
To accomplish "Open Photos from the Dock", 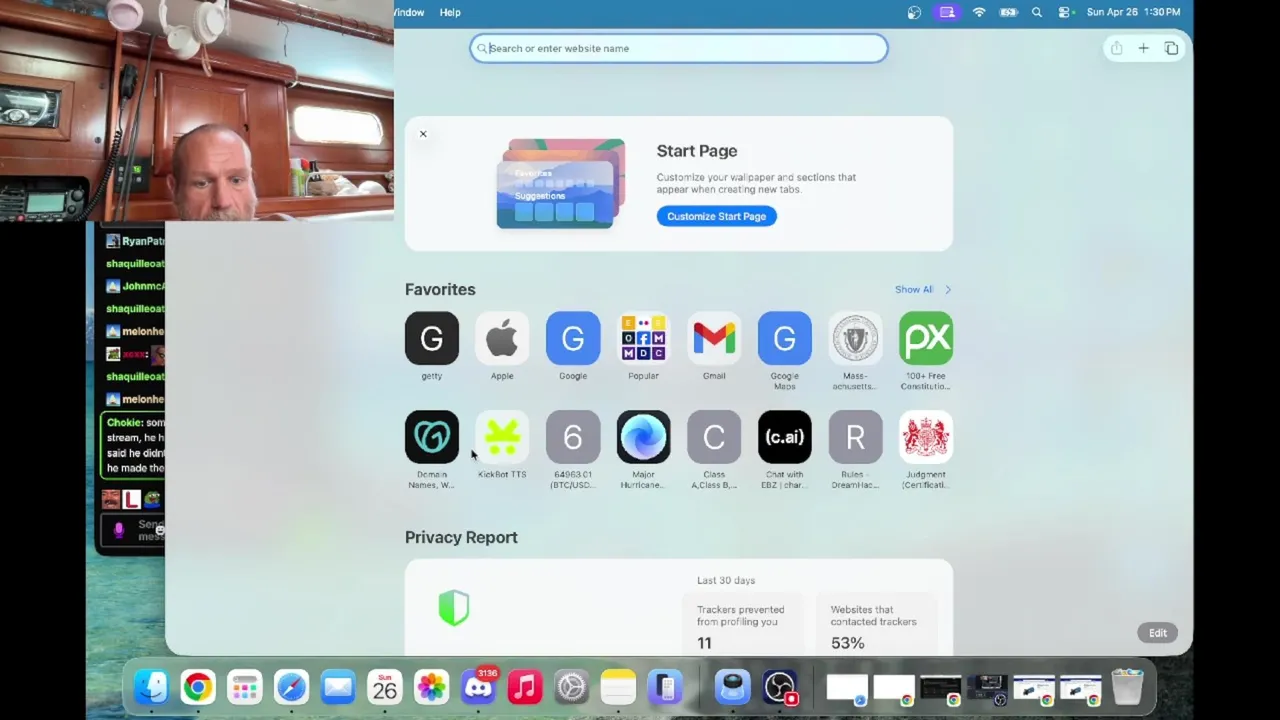I will [x=431, y=687].
